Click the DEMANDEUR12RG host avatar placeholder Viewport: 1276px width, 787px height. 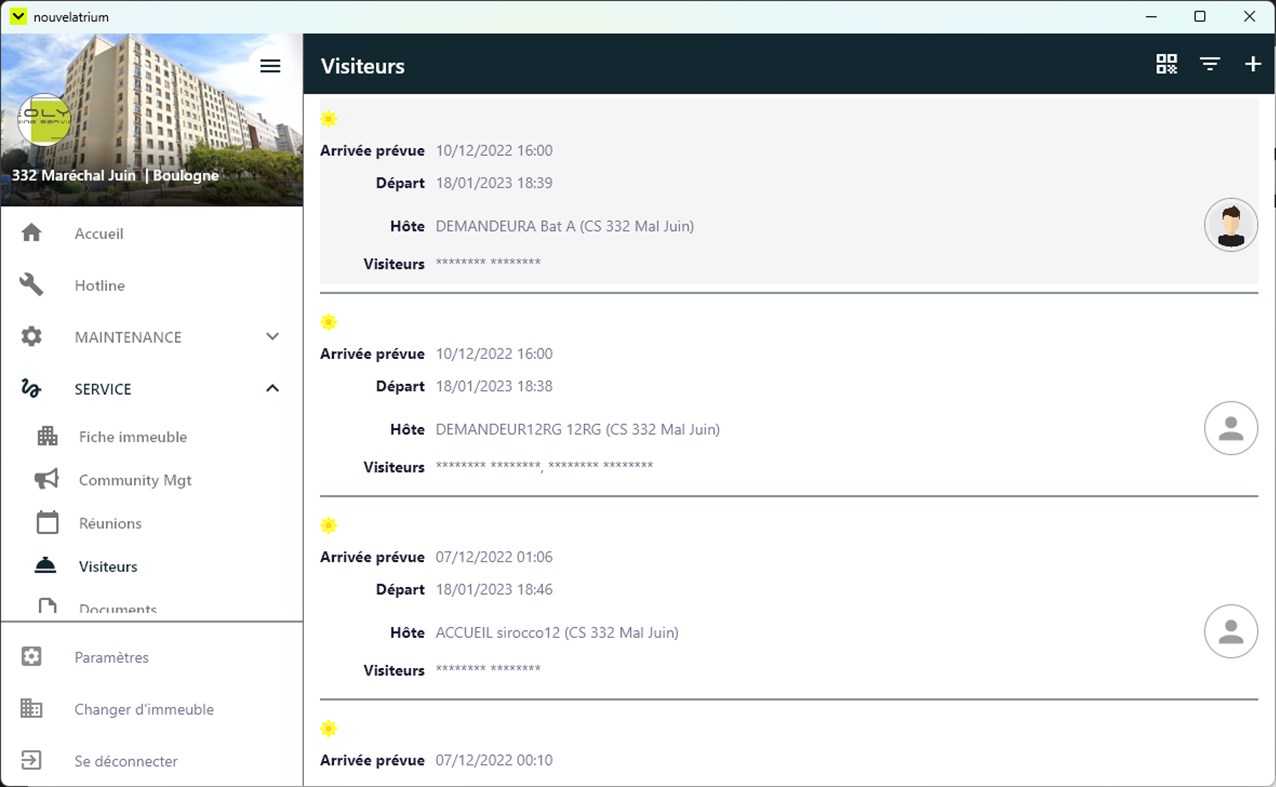(x=1231, y=428)
